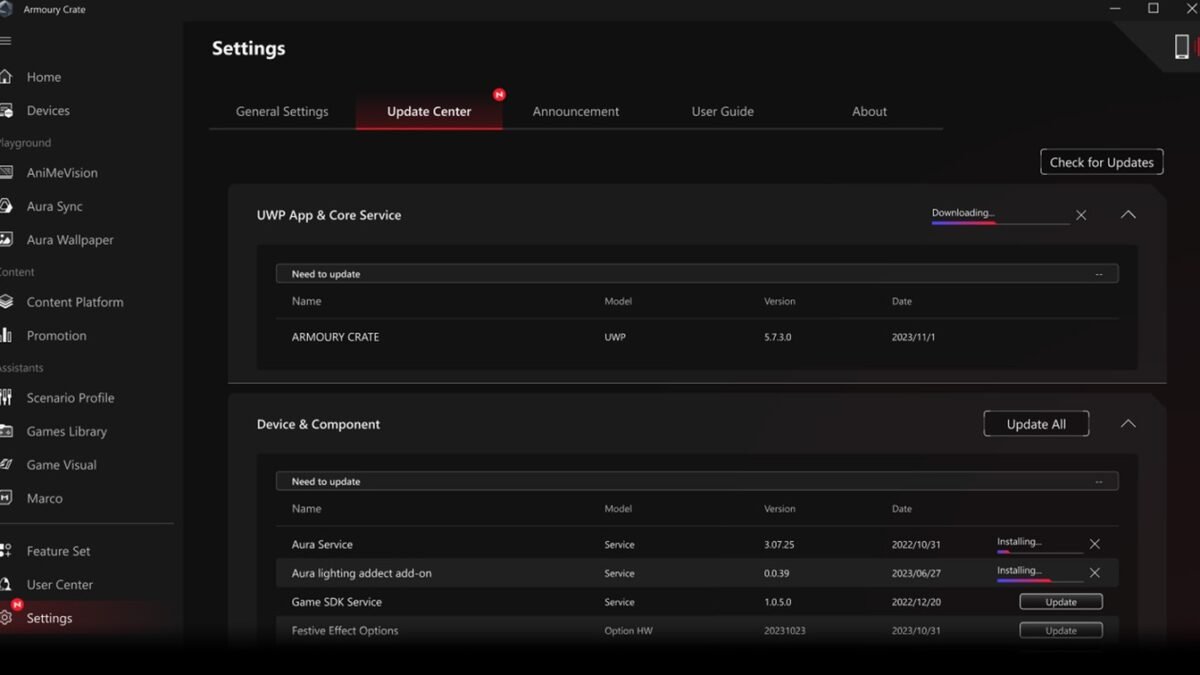
Task: Click version 5.7.3.0 value
Action: 777,337
